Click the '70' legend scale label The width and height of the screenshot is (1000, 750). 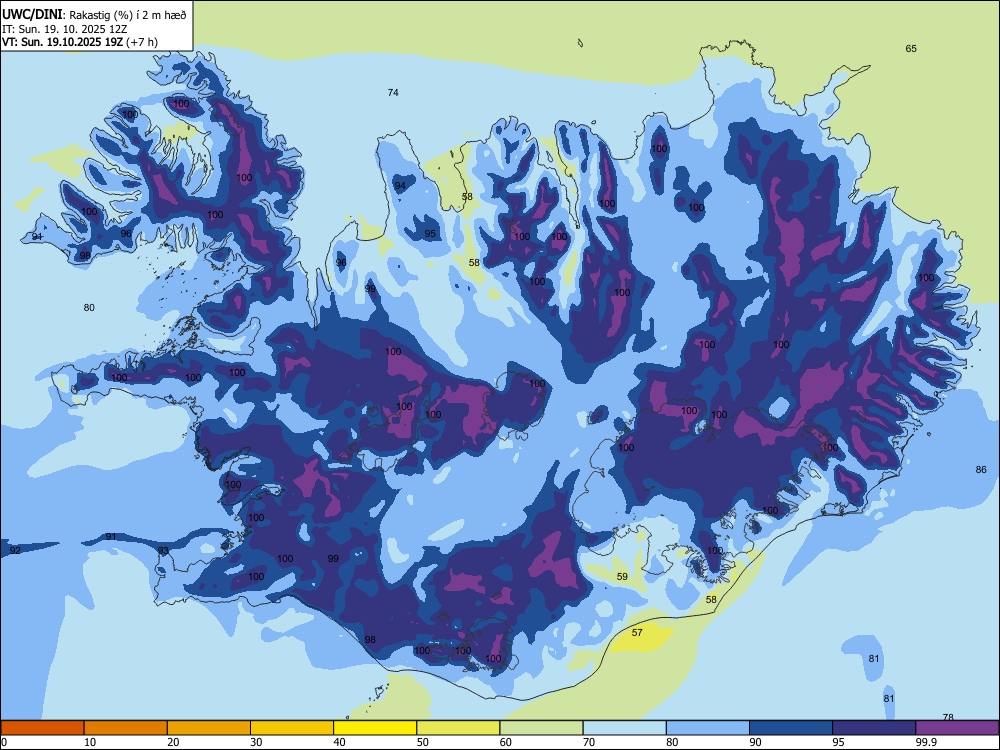coord(589,742)
